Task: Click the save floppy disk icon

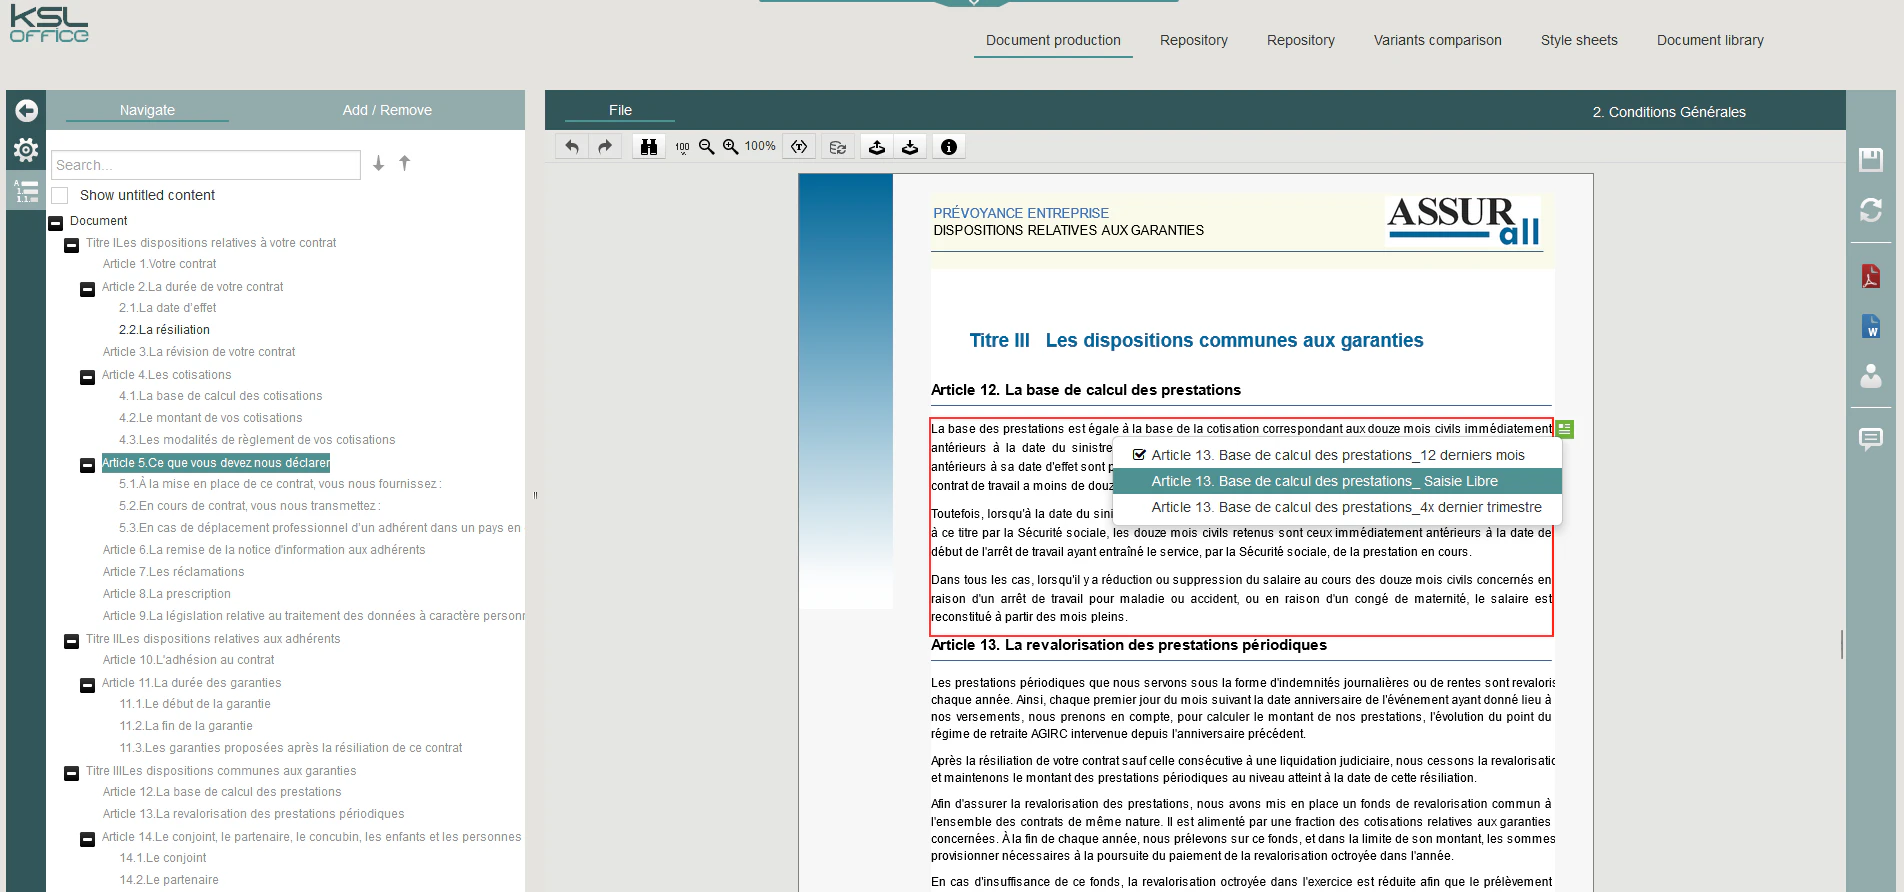Action: click(x=1870, y=160)
